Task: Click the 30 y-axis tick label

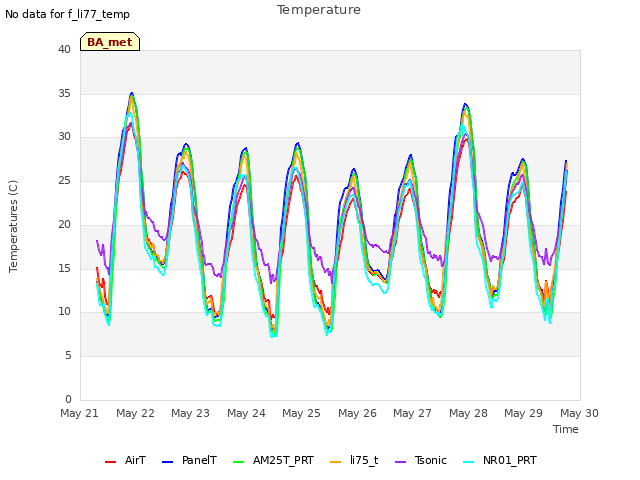Action: [x=64, y=137]
